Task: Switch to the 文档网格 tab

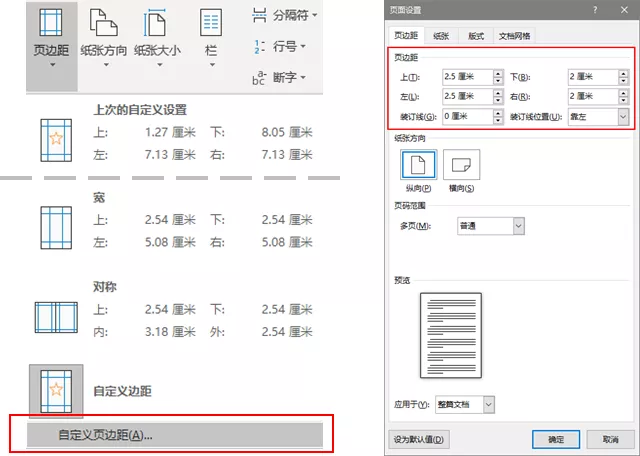Action: coord(514,36)
